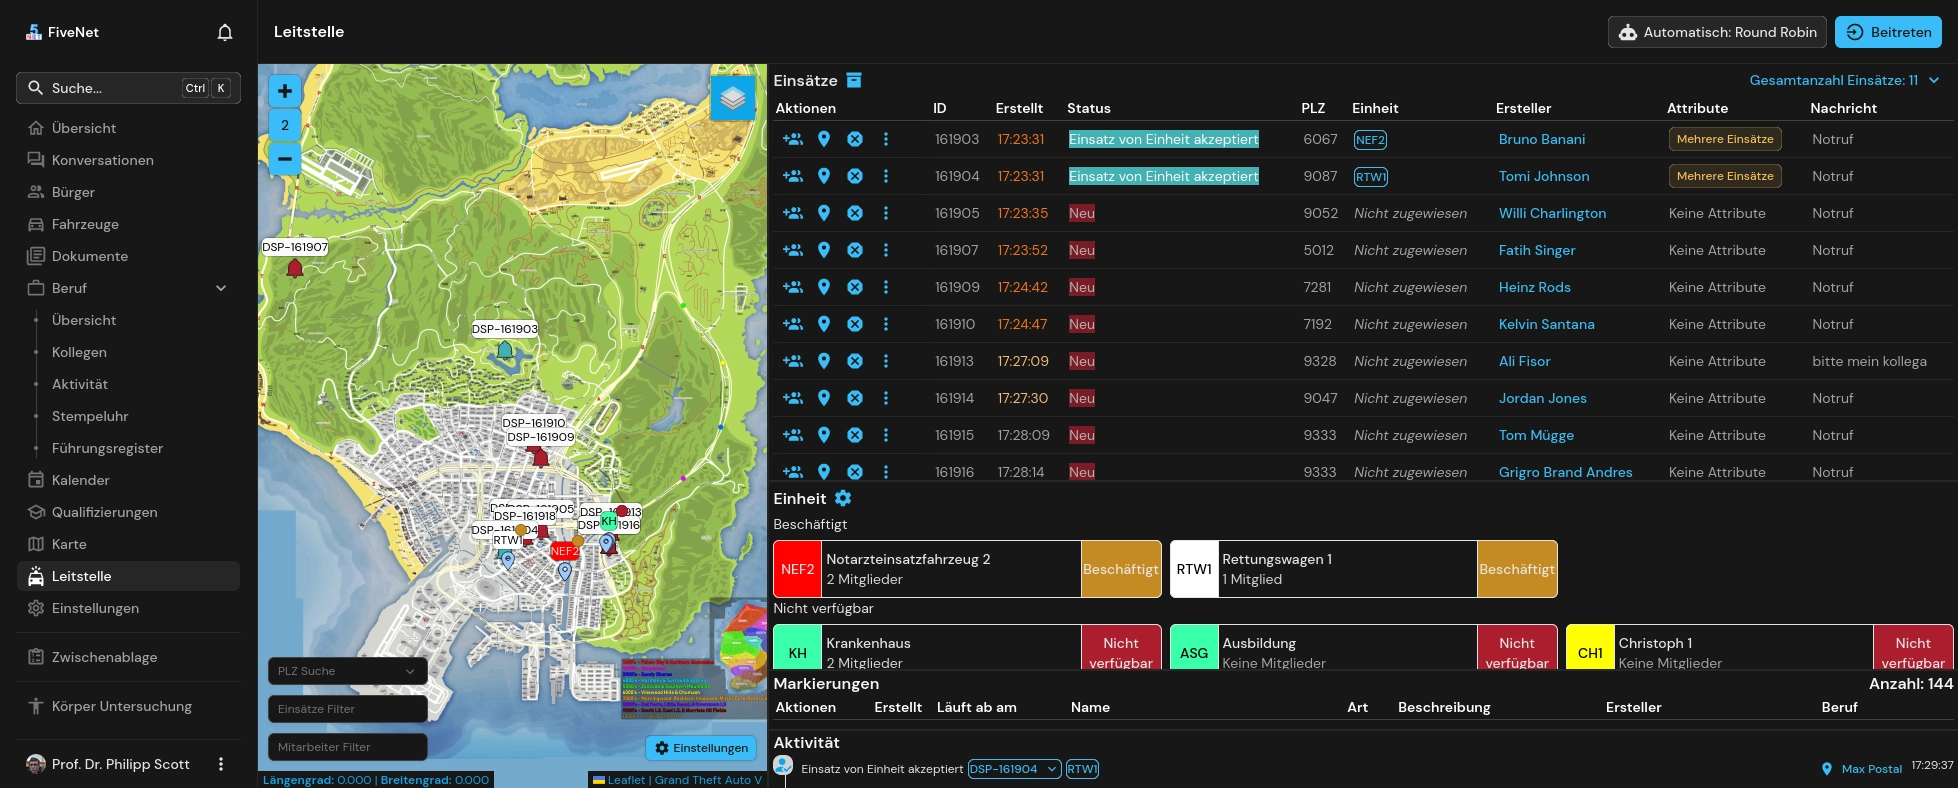Click the KH marker on the map
Screen dimensions: 1958x788
point(609,521)
